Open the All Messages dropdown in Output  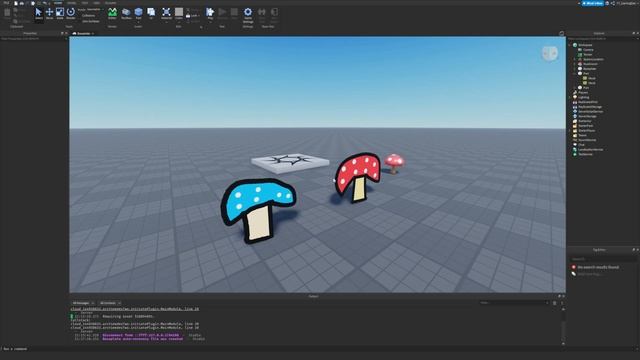tap(83, 303)
